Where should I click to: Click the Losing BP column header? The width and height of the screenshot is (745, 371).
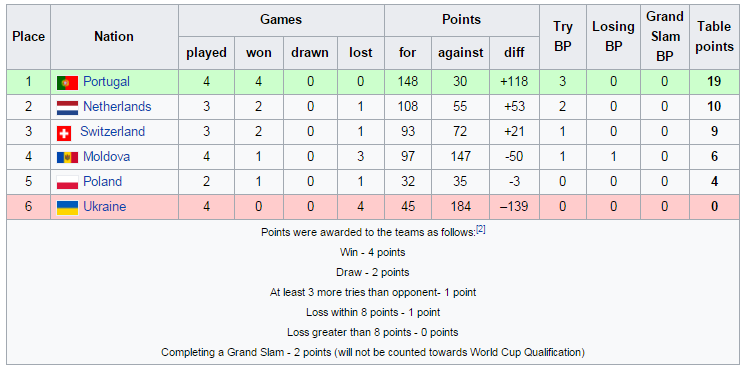[x=613, y=37]
